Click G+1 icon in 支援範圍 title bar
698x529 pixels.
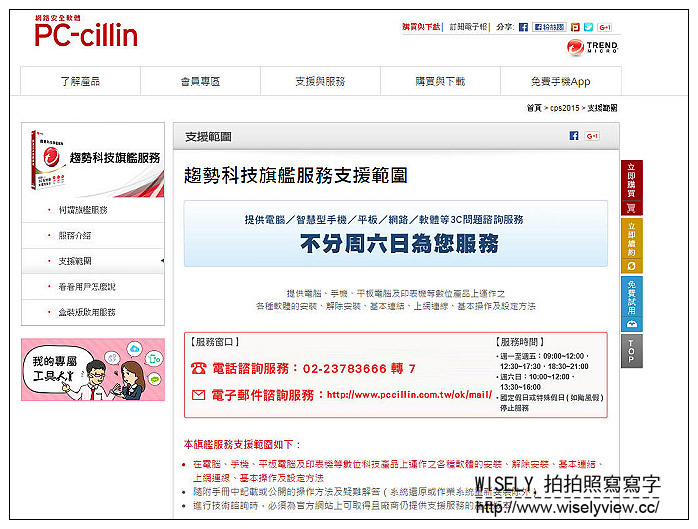coord(592,136)
